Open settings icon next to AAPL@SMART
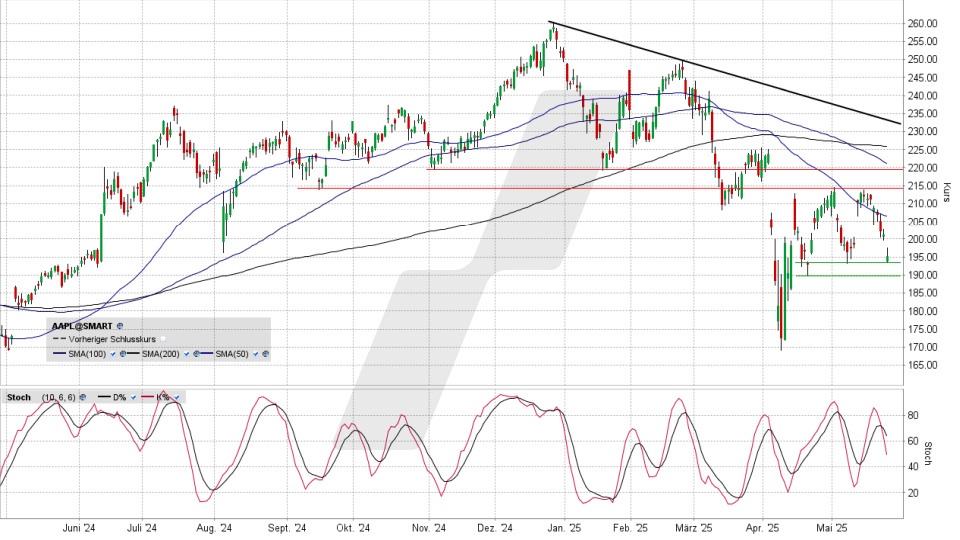Viewport: 960px width, 540px height. tap(120, 326)
